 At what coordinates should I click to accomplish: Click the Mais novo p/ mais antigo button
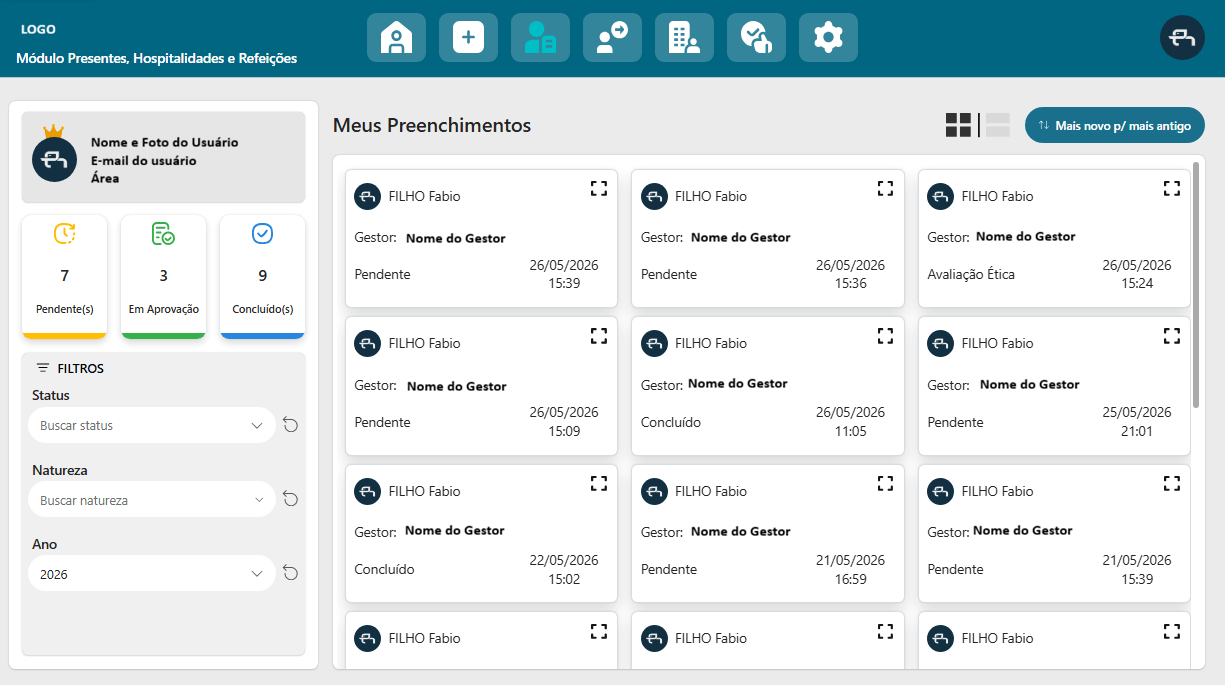click(x=1115, y=126)
